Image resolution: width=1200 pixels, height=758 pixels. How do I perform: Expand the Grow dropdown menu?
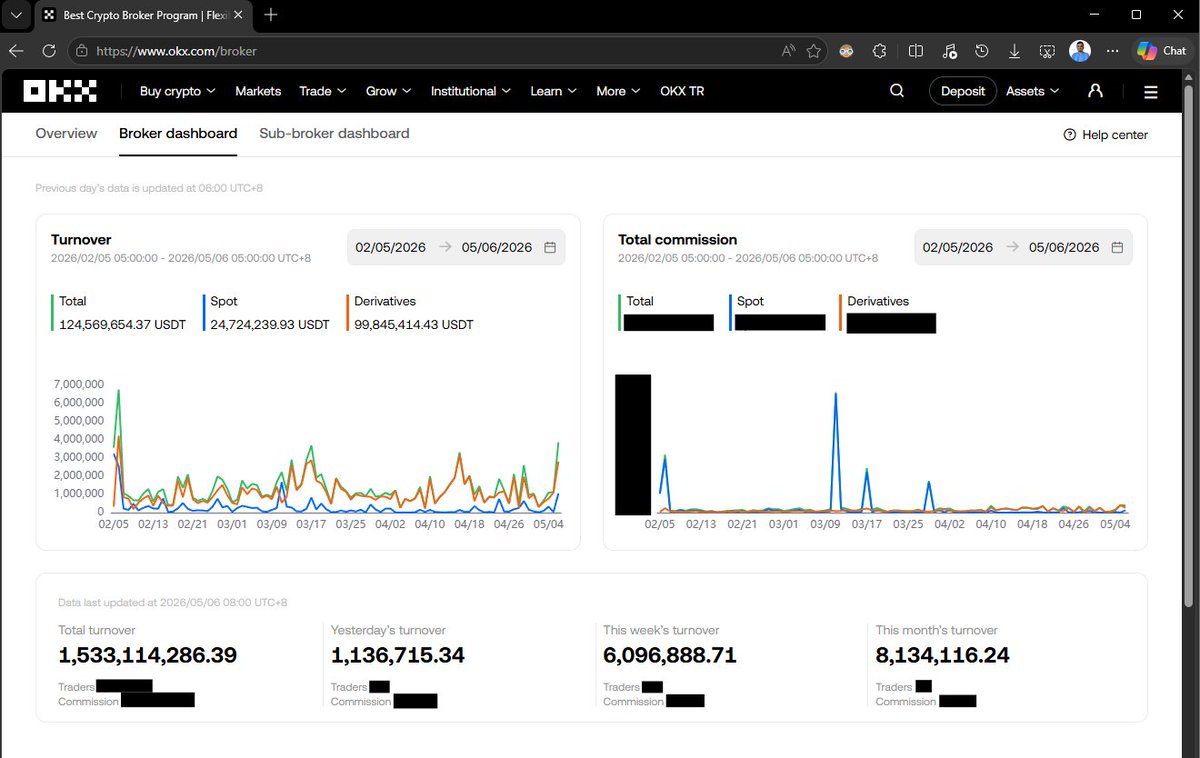tap(389, 91)
